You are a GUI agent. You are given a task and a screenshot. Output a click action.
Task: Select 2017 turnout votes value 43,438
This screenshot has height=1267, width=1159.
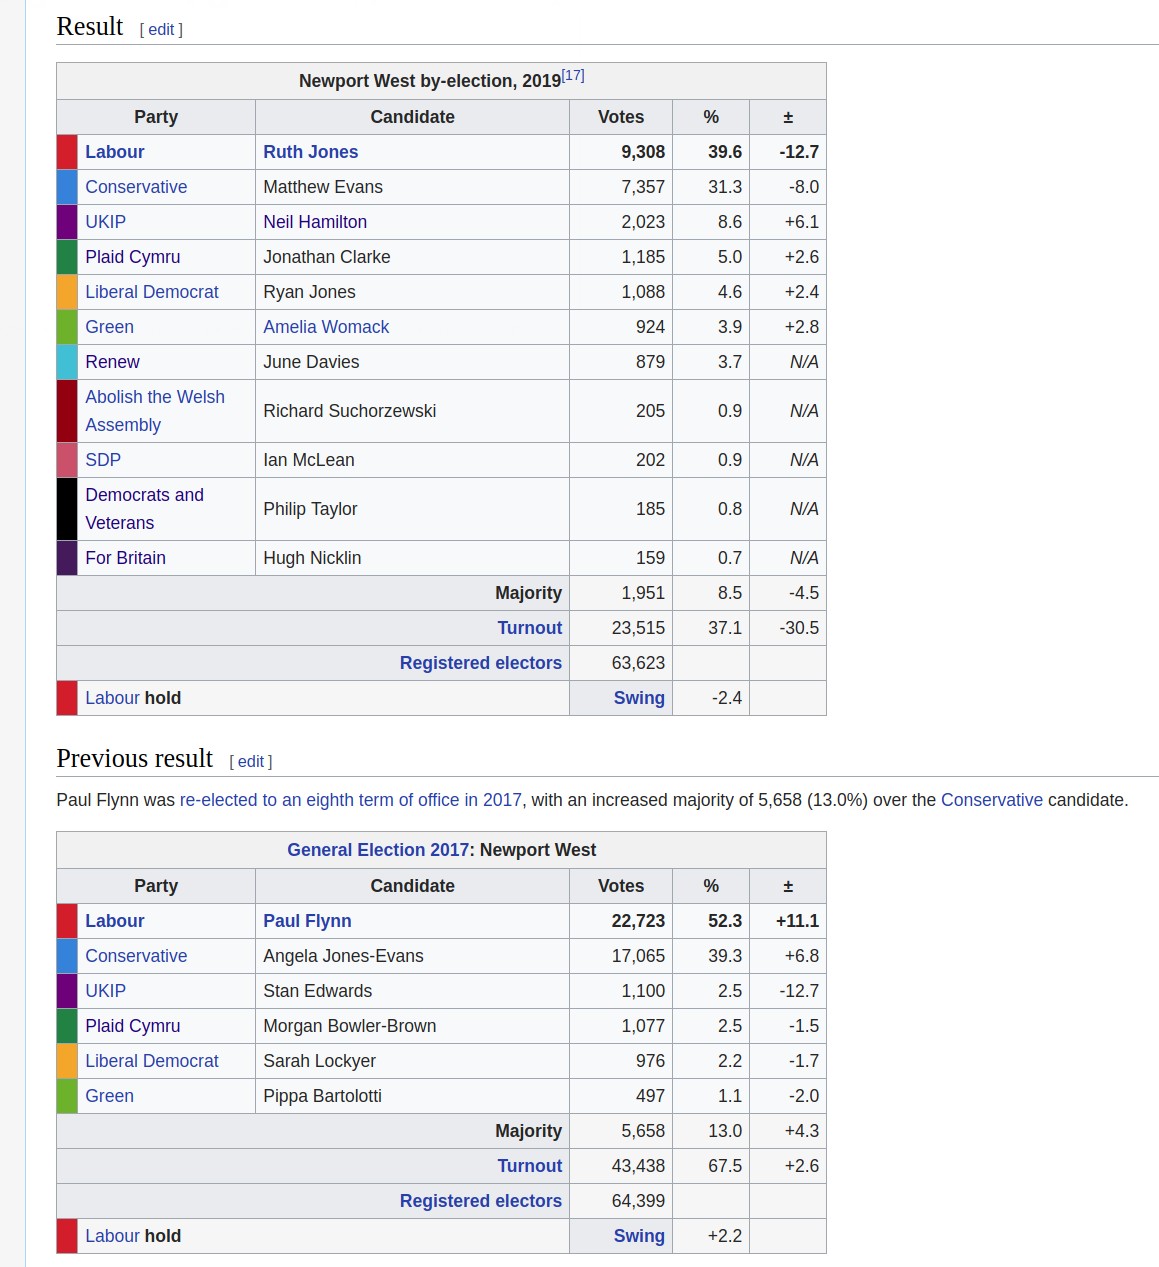click(x=638, y=1166)
